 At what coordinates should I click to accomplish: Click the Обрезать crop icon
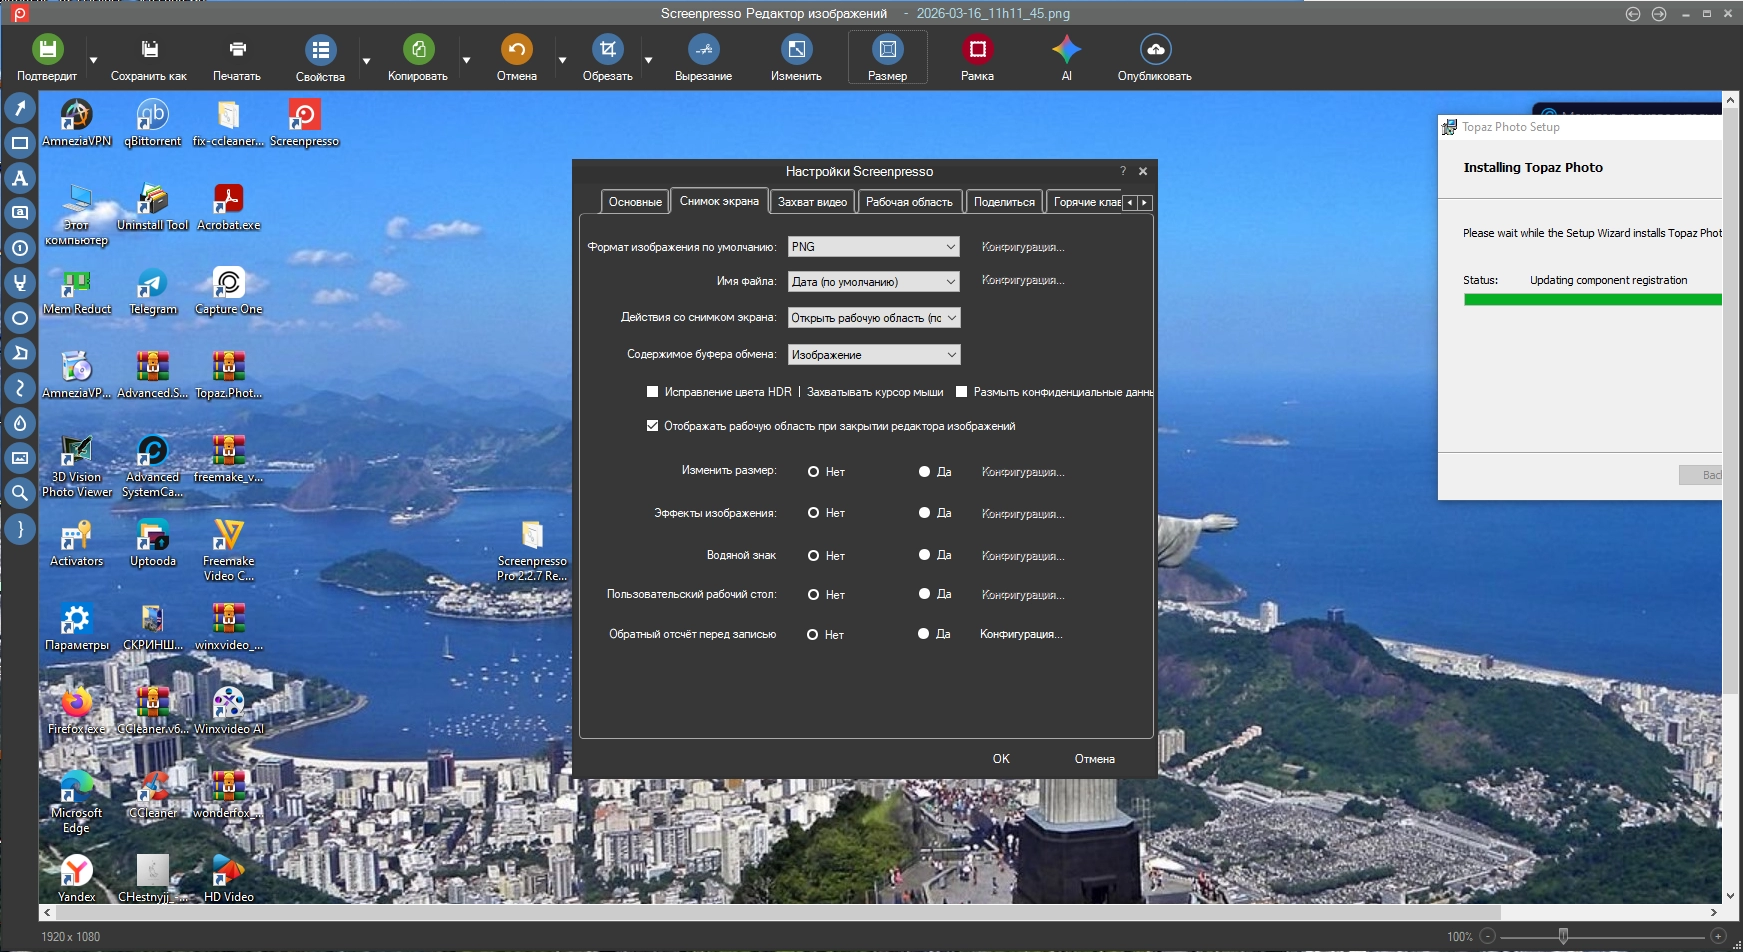tap(607, 50)
